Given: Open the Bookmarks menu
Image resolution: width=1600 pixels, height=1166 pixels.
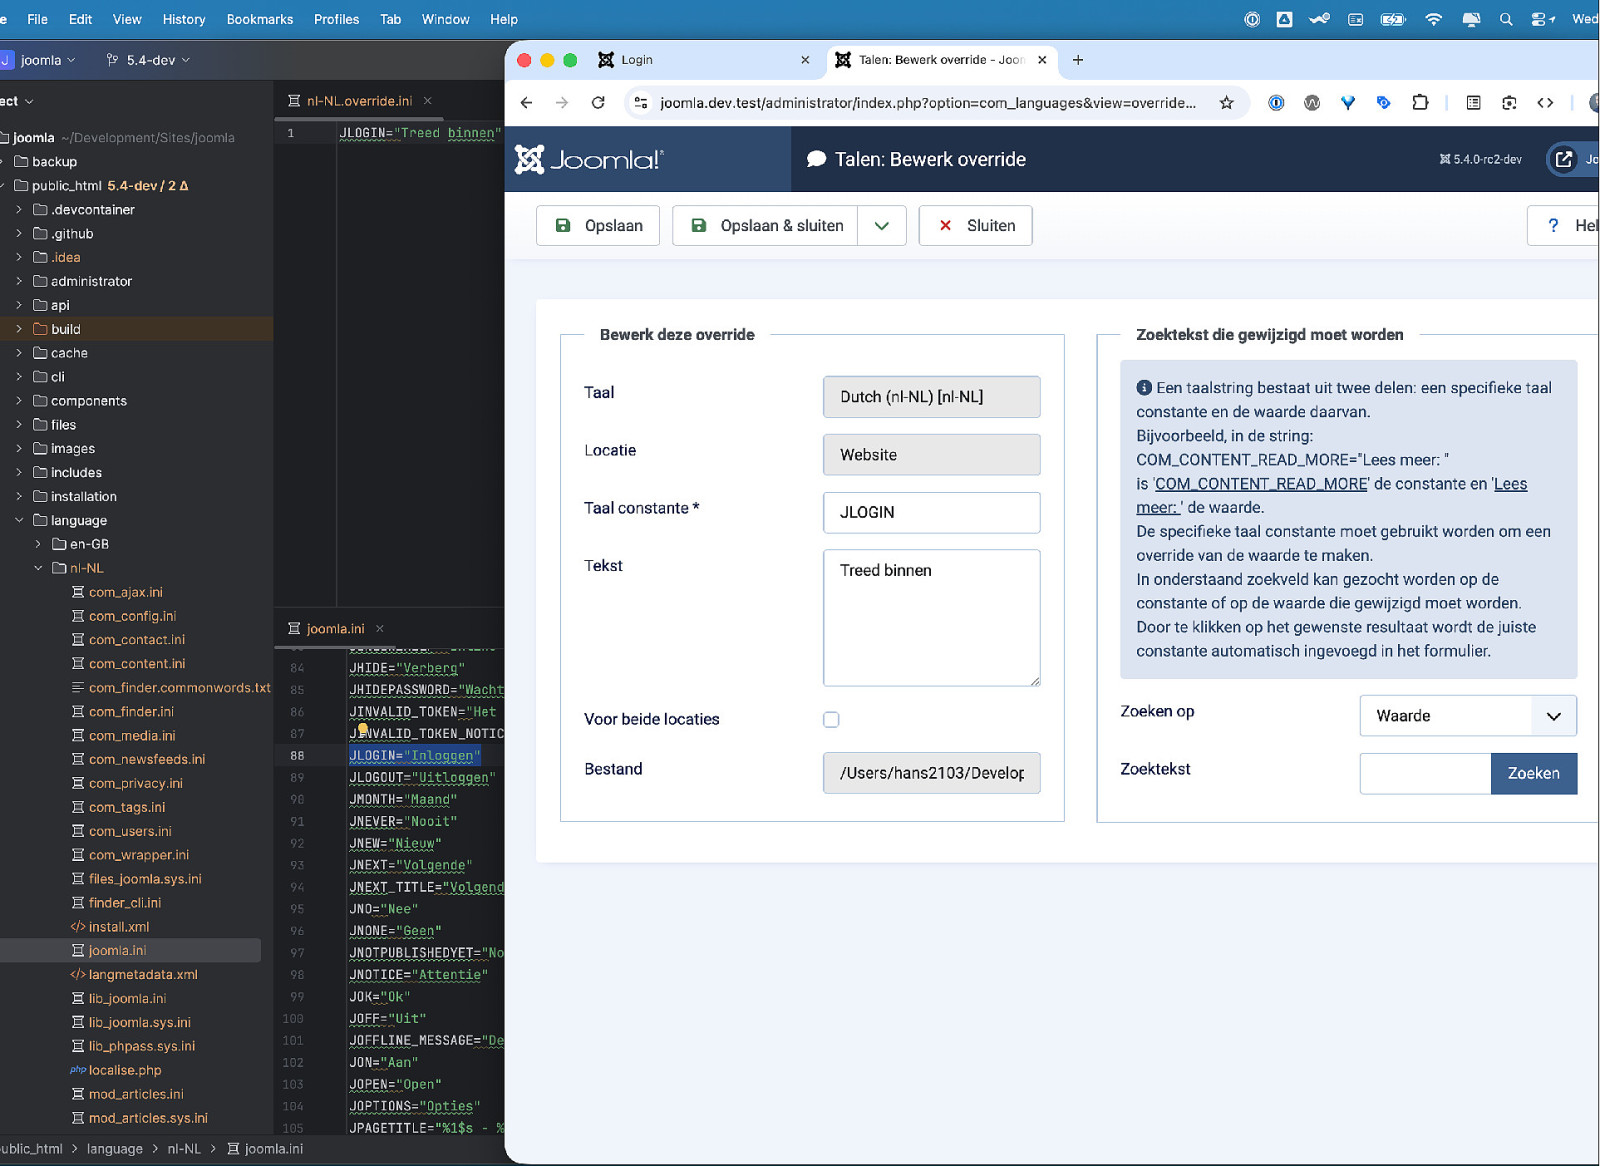Looking at the screenshot, I should click(259, 19).
